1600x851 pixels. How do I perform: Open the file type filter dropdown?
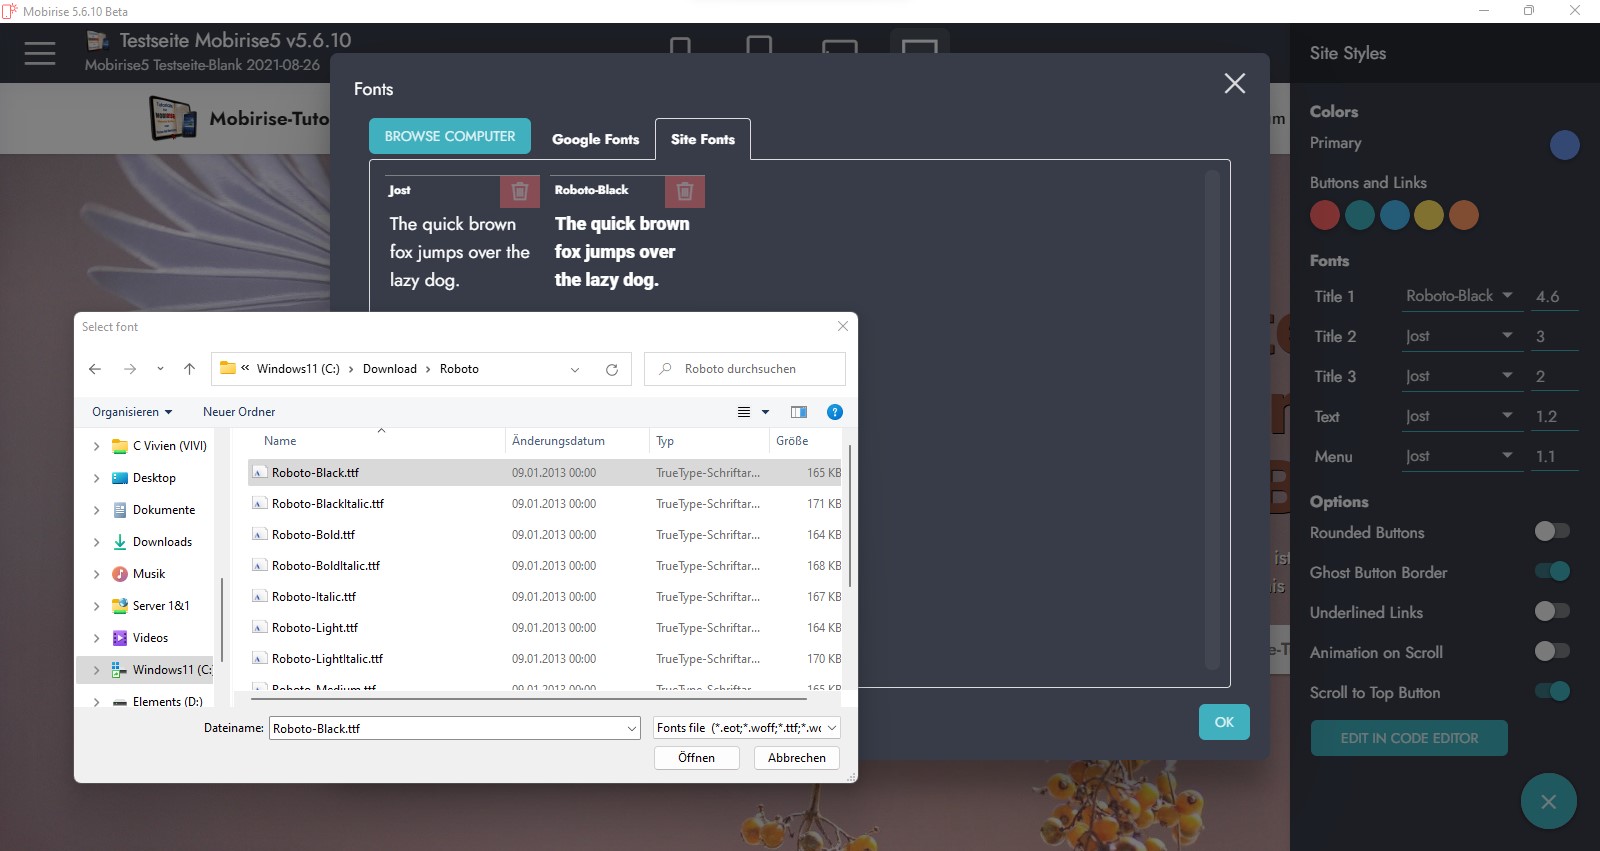click(747, 728)
